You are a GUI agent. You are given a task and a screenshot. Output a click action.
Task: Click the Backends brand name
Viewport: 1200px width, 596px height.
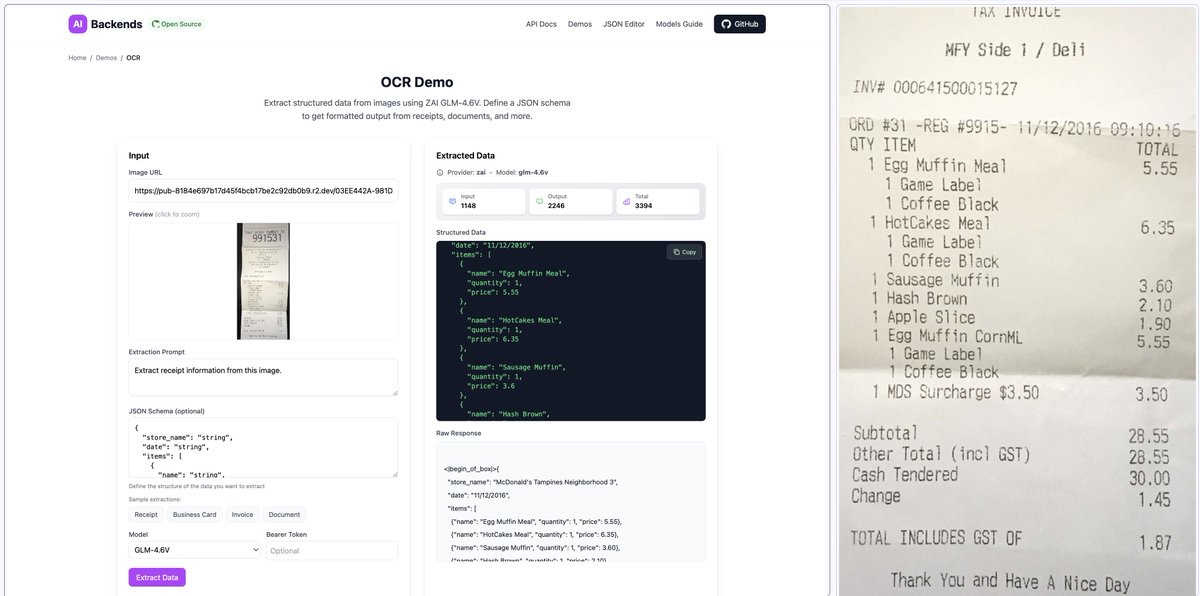(117, 24)
